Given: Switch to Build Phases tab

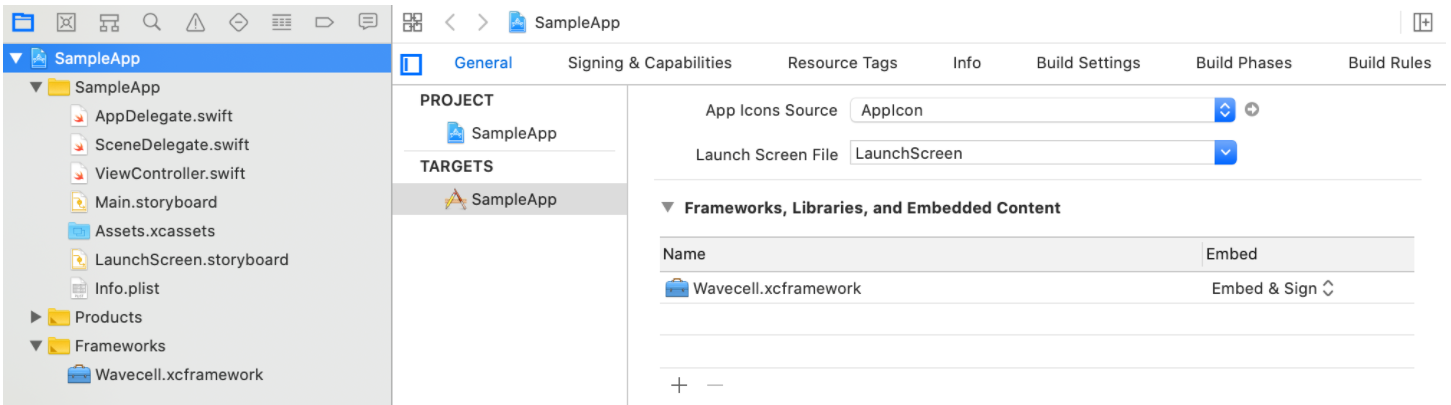Looking at the screenshot, I should click(1244, 63).
